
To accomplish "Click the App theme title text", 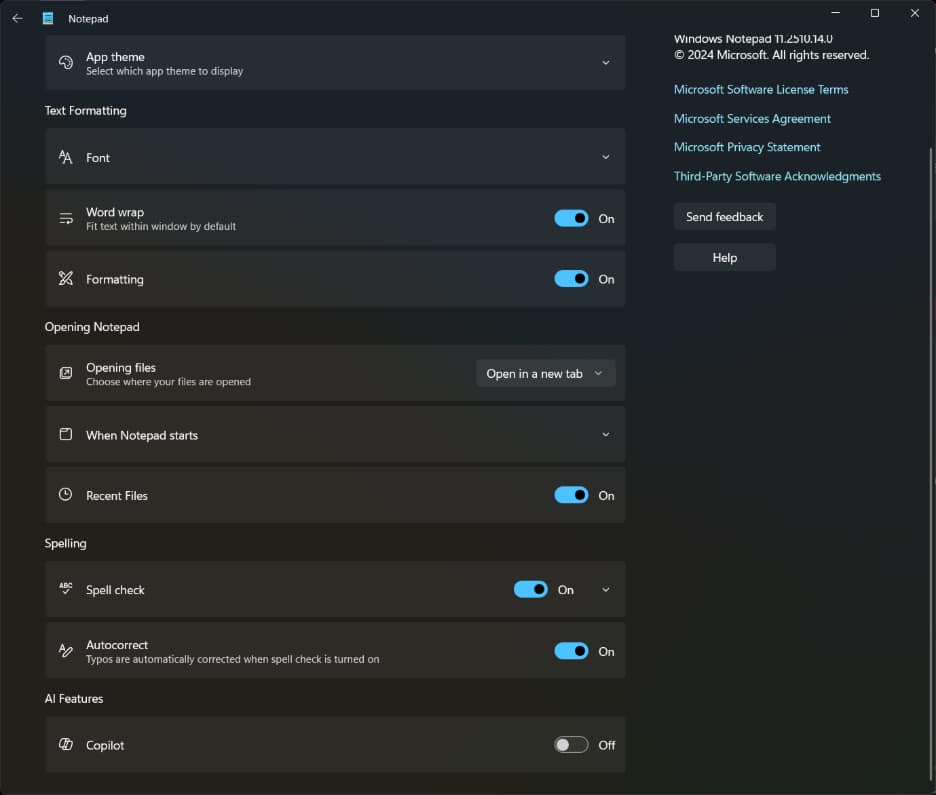I will [x=115, y=57].
